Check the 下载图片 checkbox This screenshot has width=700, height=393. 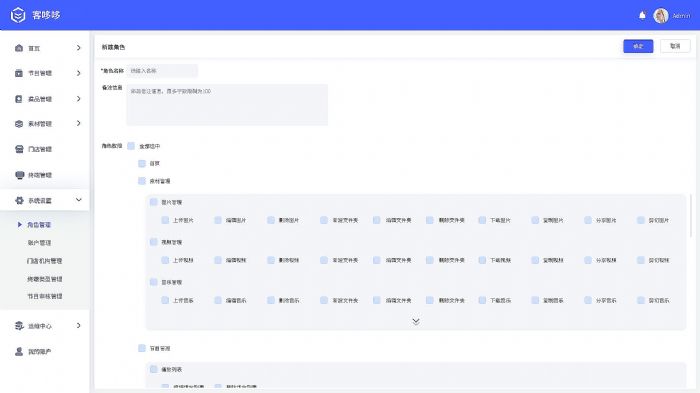(x=482, y=220)
